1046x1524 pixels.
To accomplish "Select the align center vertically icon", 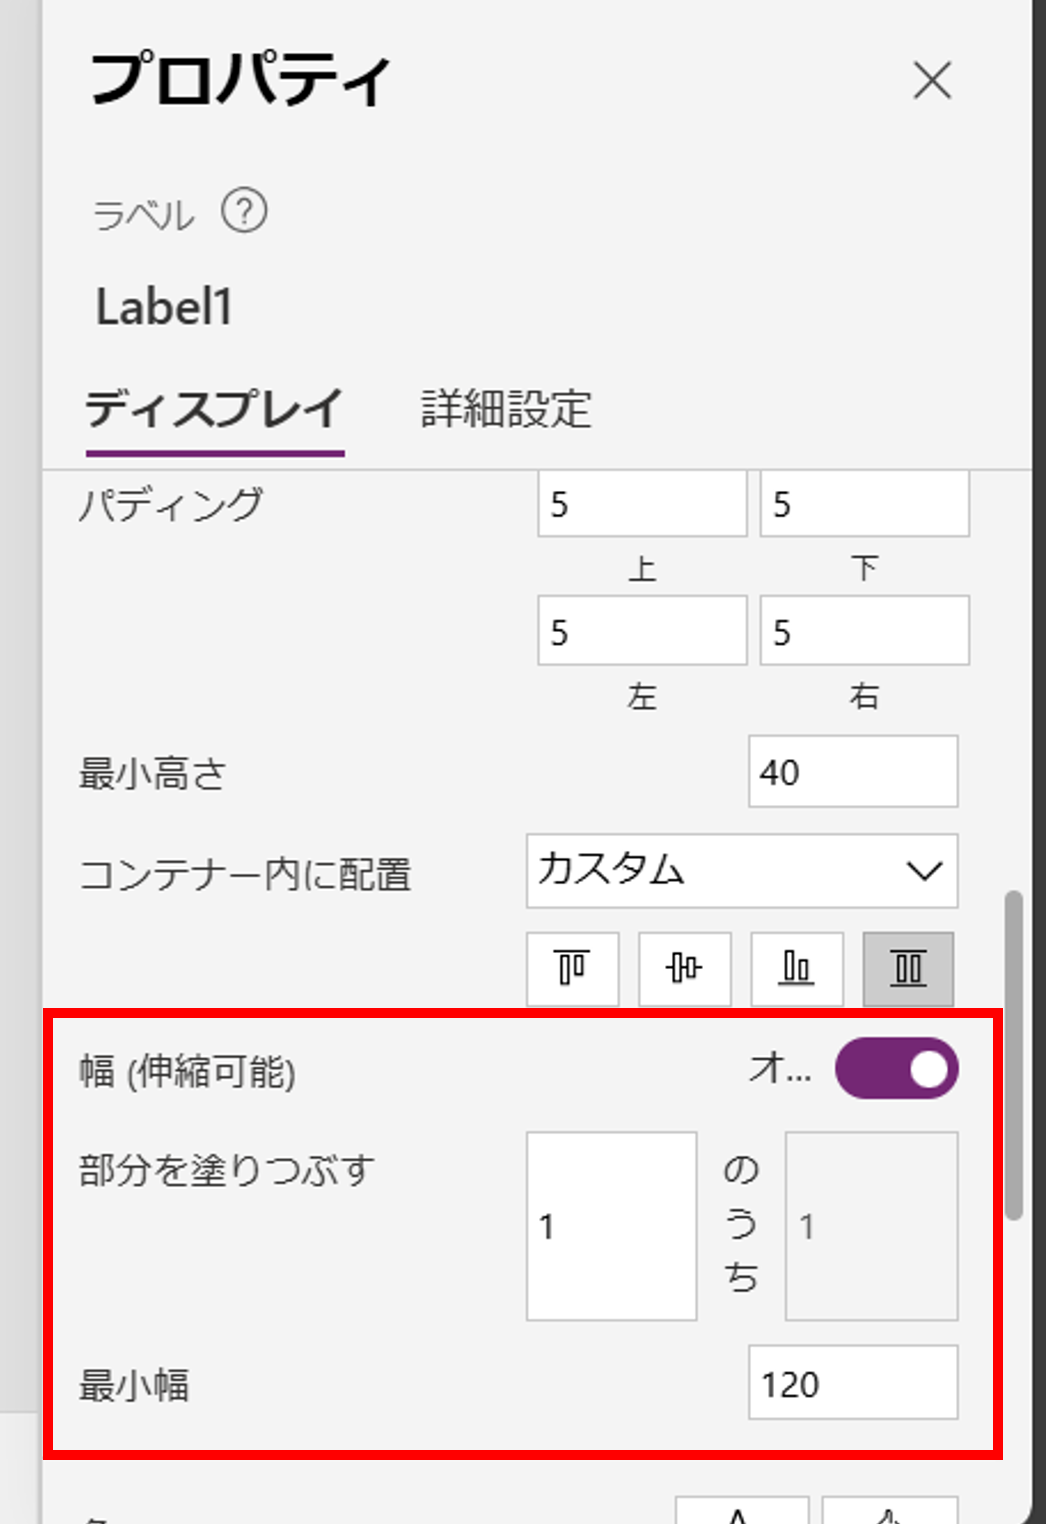I will click(x=685, y=968).
